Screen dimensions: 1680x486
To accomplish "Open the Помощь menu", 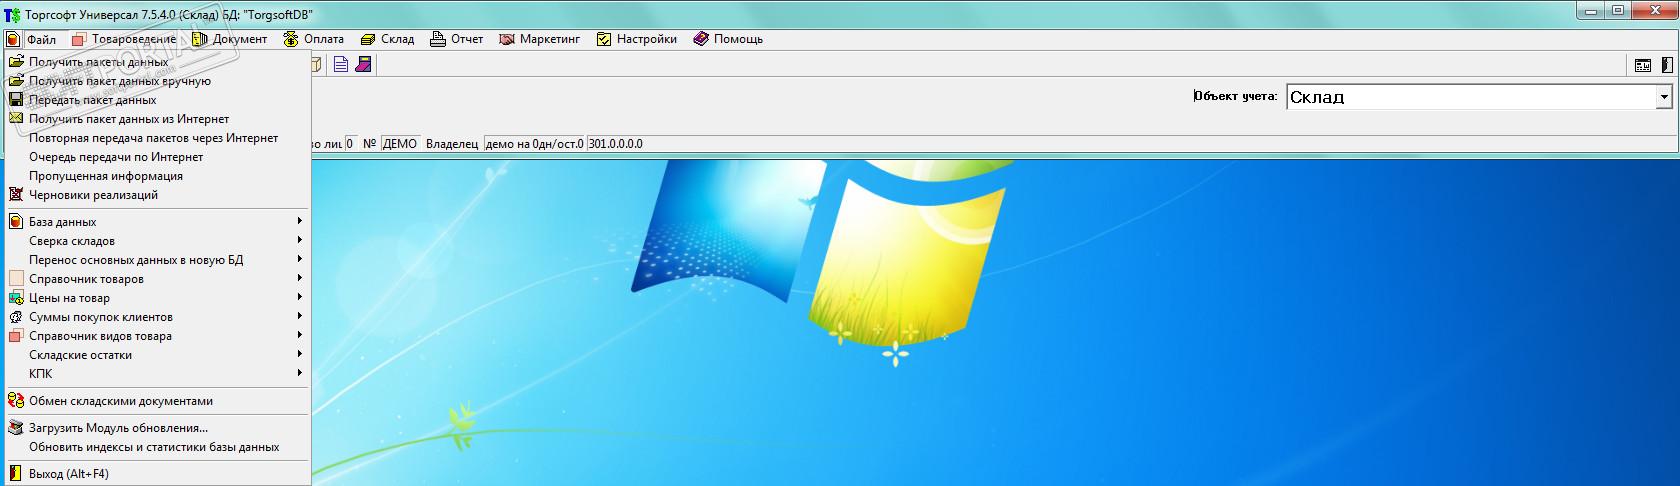I will [x=729, y=39].
